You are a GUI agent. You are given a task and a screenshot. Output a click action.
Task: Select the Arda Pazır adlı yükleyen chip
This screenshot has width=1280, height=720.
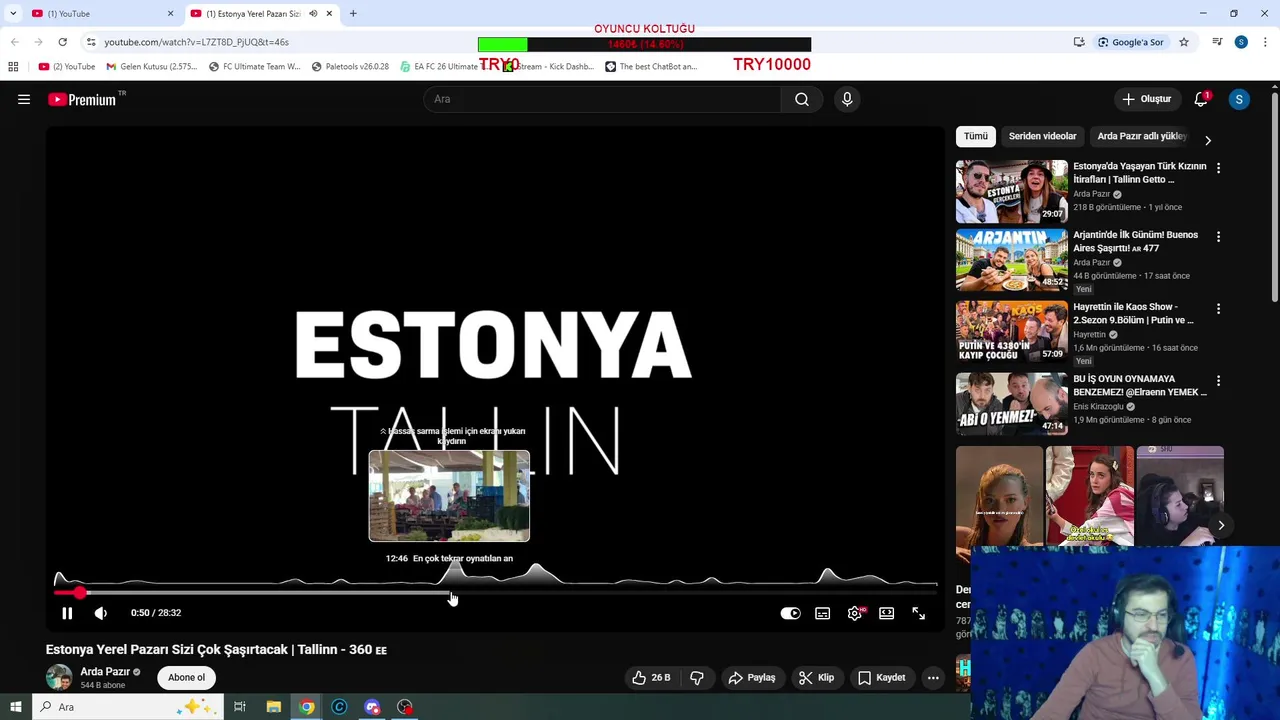(1141, 136)
